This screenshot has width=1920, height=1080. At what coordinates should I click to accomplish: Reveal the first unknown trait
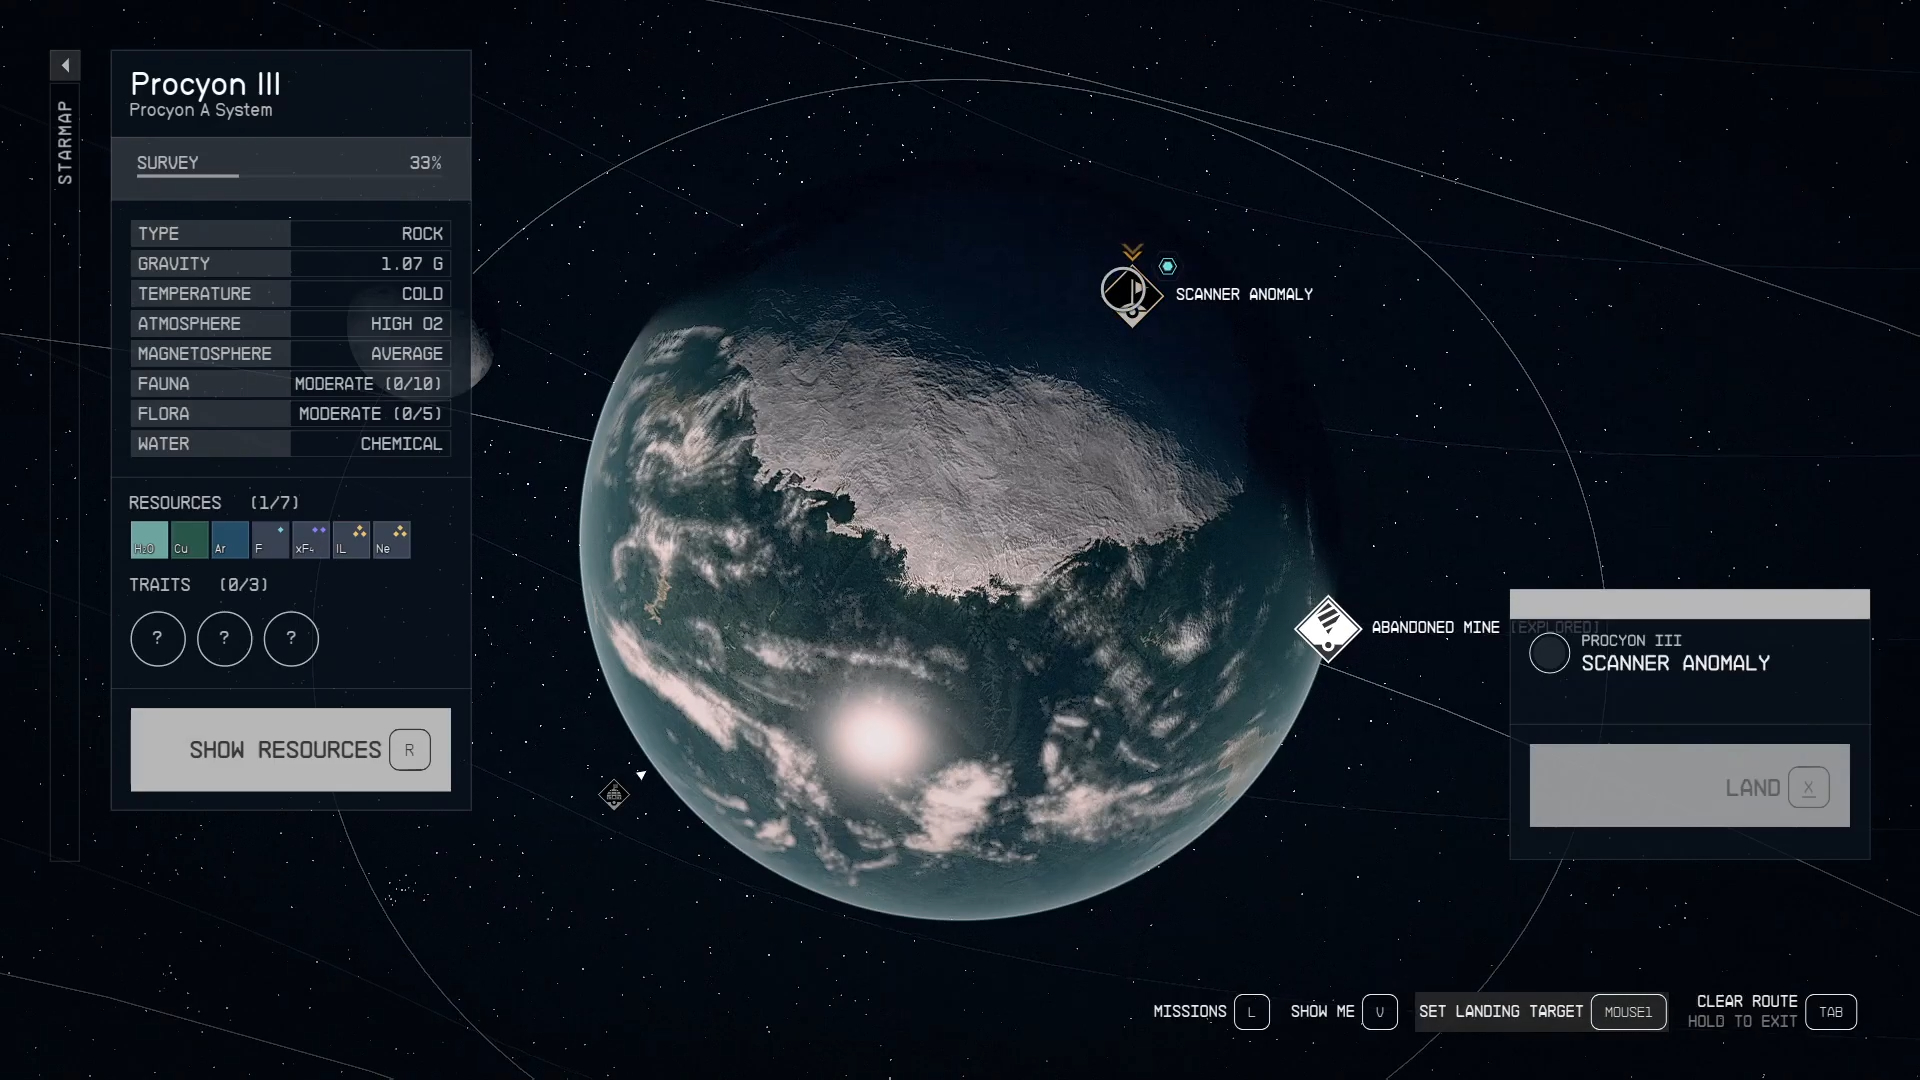pyautogui.click(x=157, y=638)
